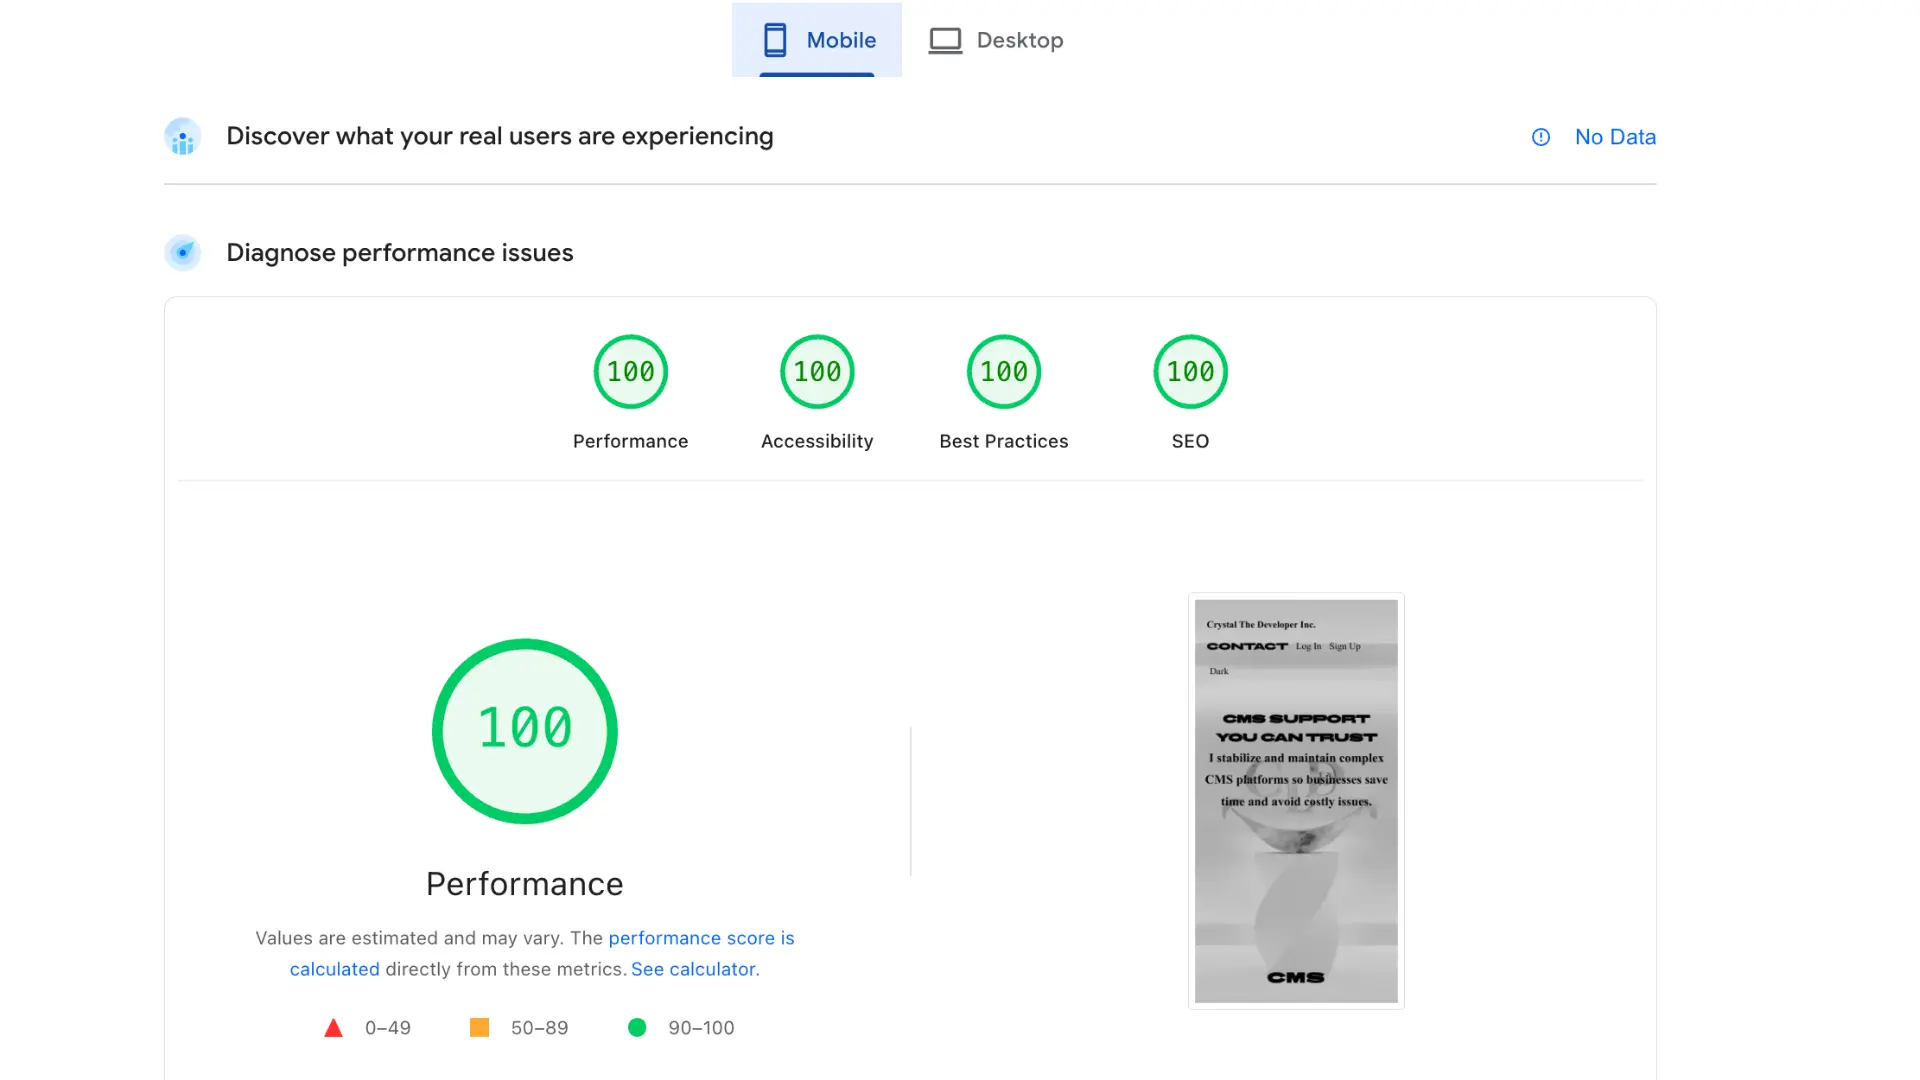Viewport: 1920px width, 1080px height.
Task: Select the Performance 100 score circle
Action: [630, 371]
